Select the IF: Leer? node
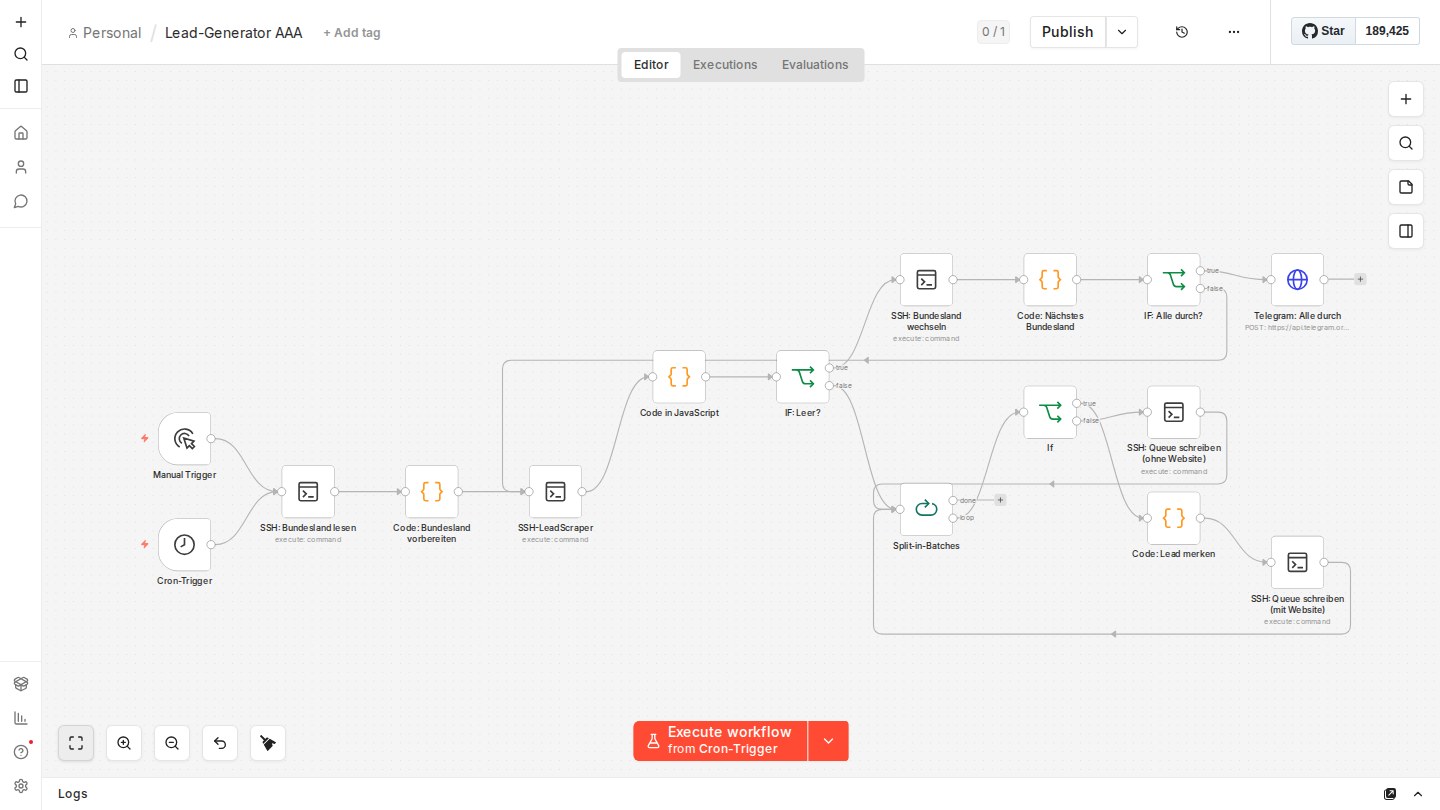The height and width of the screenshot is (810, 1440). tap(803, 377)
